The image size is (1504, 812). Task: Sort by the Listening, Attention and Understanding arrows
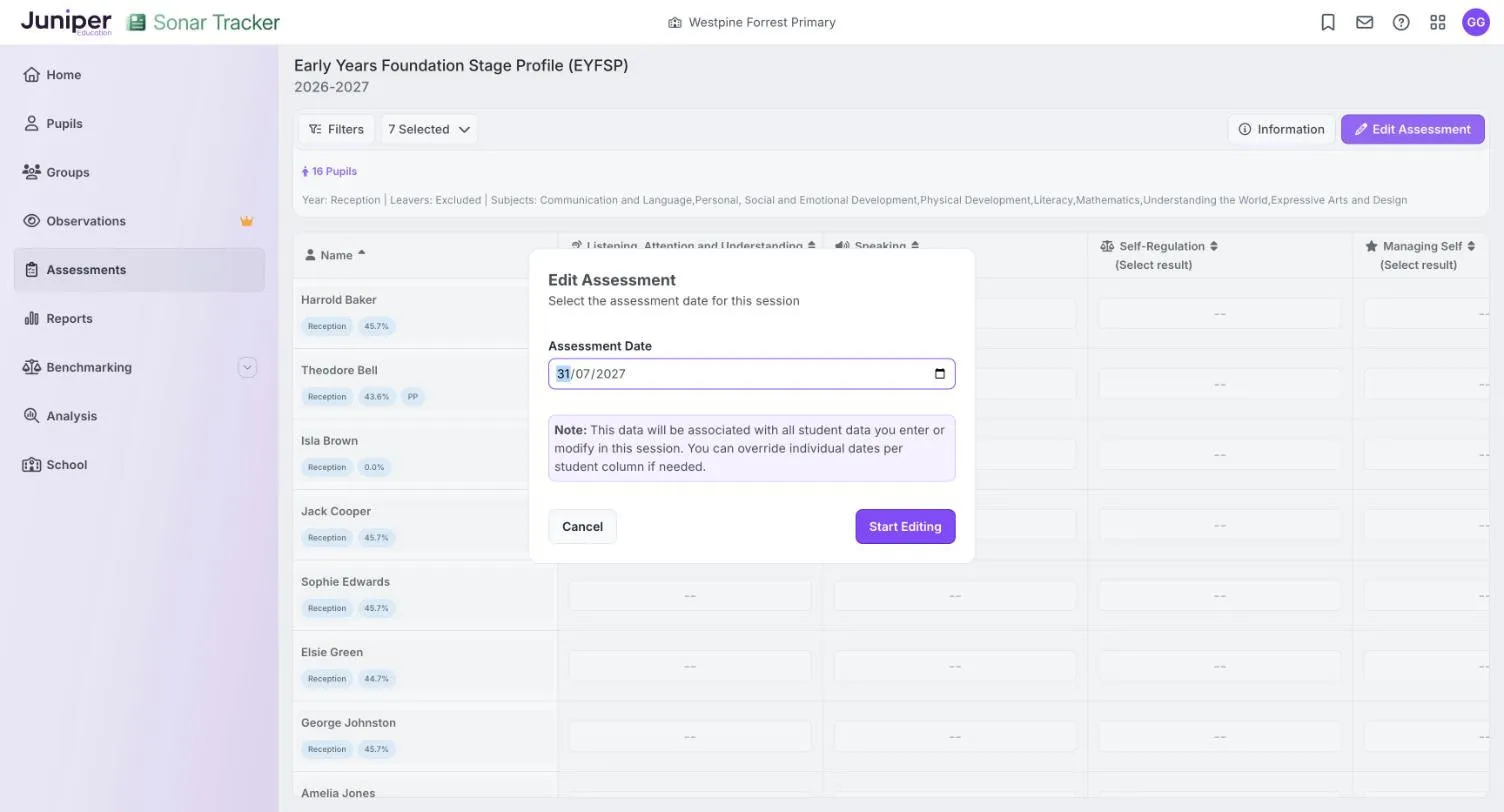click(x=811, y=246)
